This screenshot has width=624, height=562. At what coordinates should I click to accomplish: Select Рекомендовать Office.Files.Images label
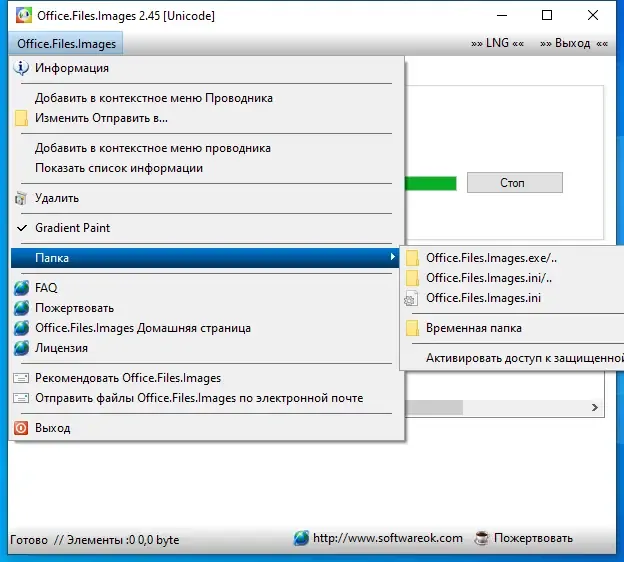[x=128, y=378]
